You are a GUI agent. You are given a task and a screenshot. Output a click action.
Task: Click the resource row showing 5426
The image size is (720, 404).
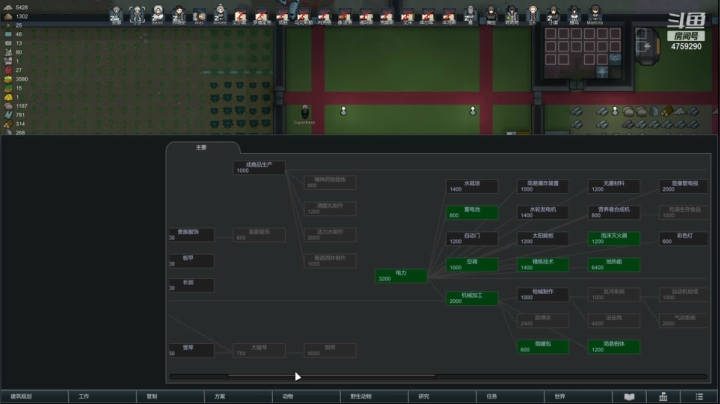tap(16, 7)
